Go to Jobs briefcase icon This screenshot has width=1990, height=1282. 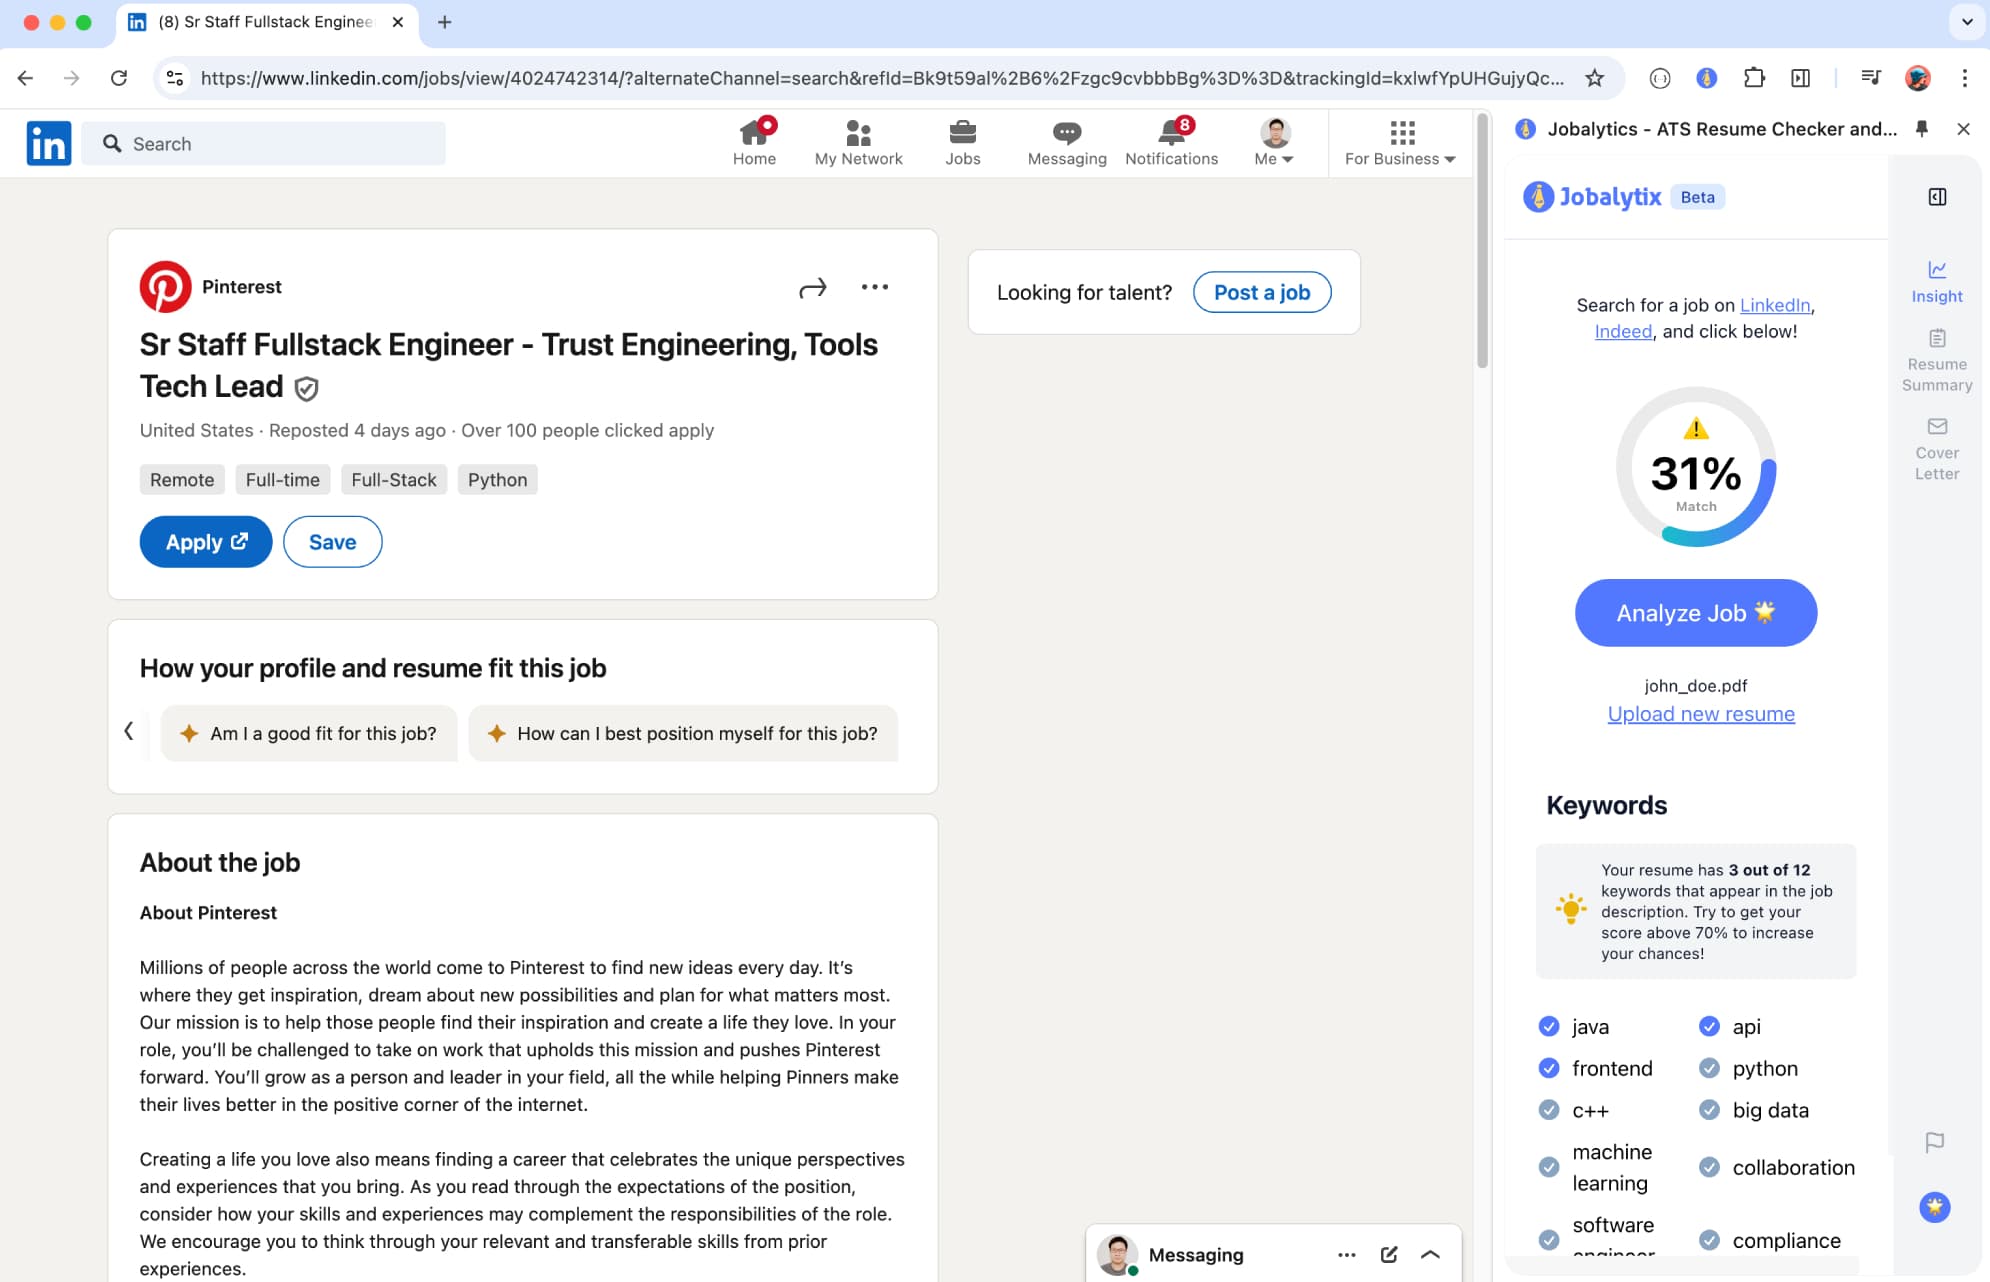(962, 143)
